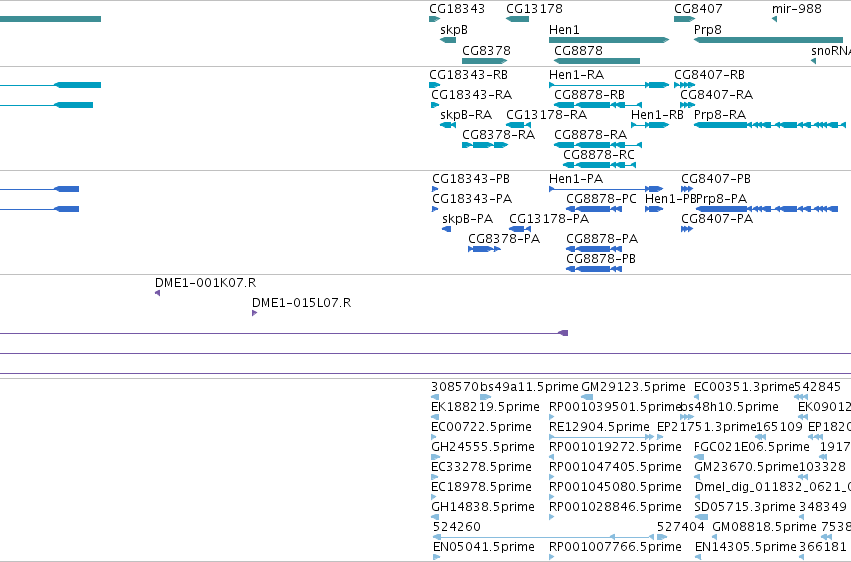Screen dimensions: 851x562
Task: Click the EN05041.5prime EST label
Action: point(484,547)
